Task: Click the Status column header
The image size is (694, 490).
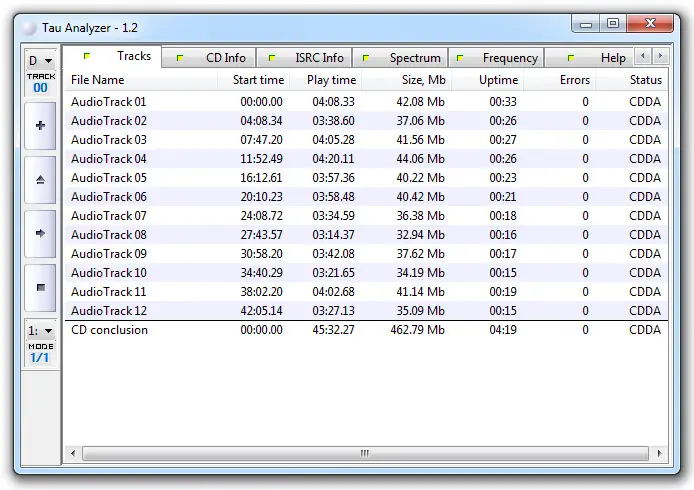Action: [632, 80]
